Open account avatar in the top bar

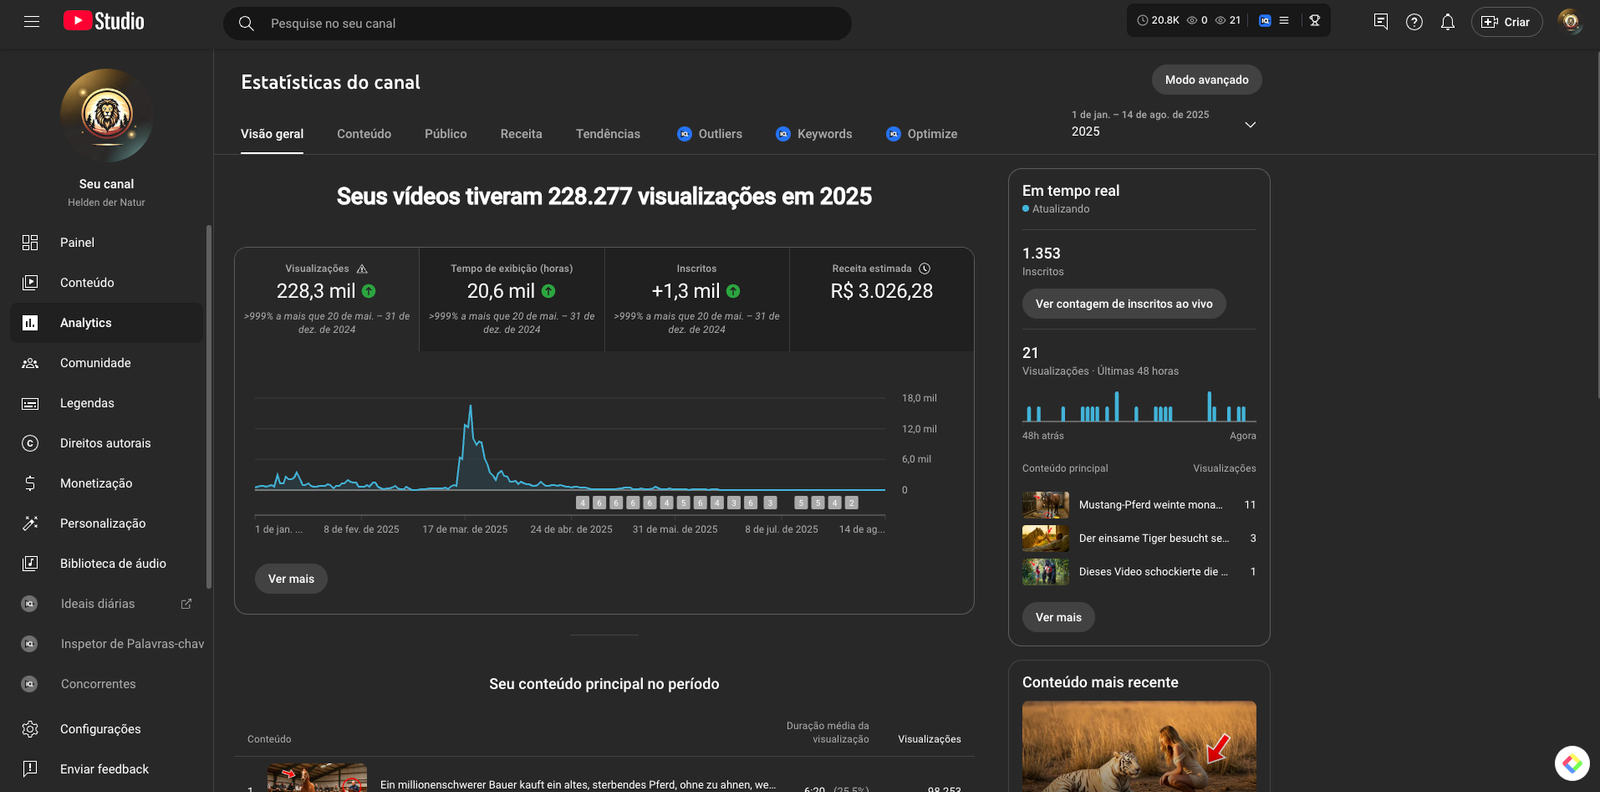point(1570,21)
